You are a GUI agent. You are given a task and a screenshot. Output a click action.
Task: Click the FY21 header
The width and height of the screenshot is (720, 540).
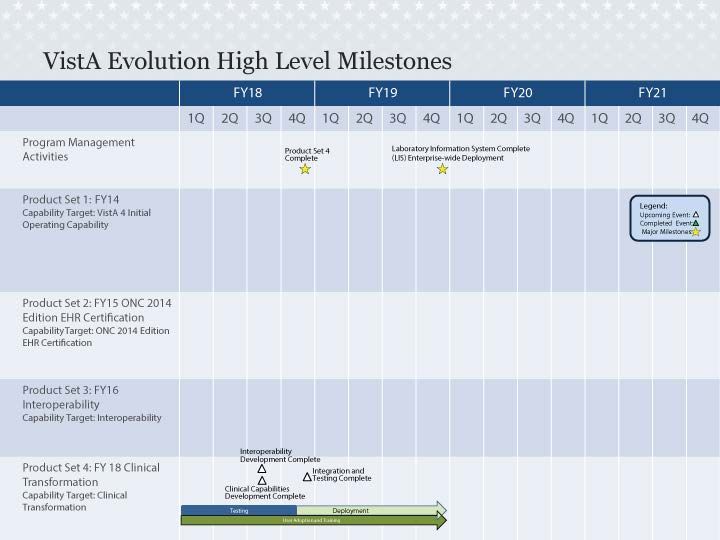[652, 93]
